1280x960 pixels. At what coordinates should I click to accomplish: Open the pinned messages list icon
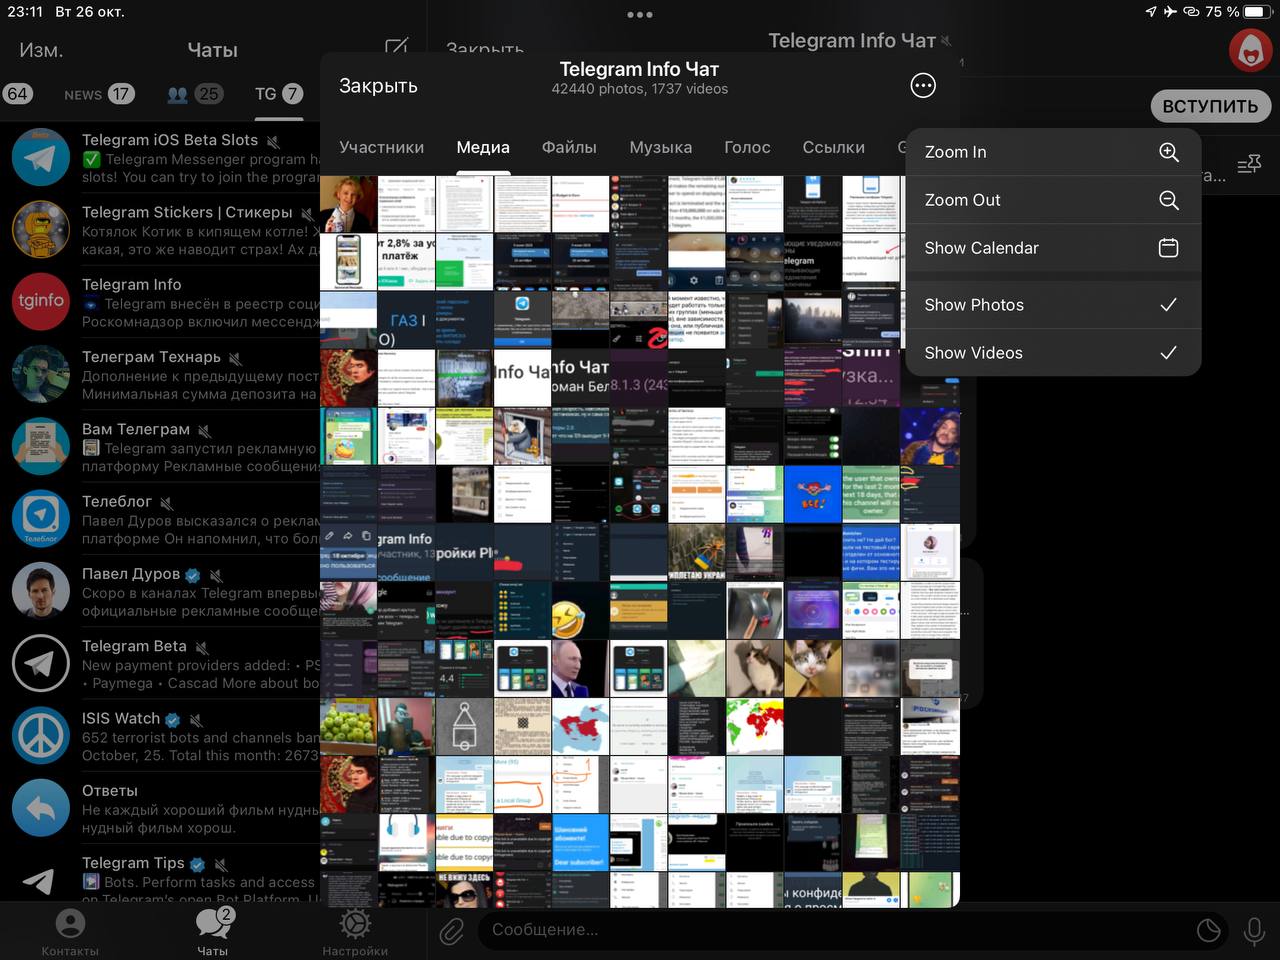coord(1249,165)
